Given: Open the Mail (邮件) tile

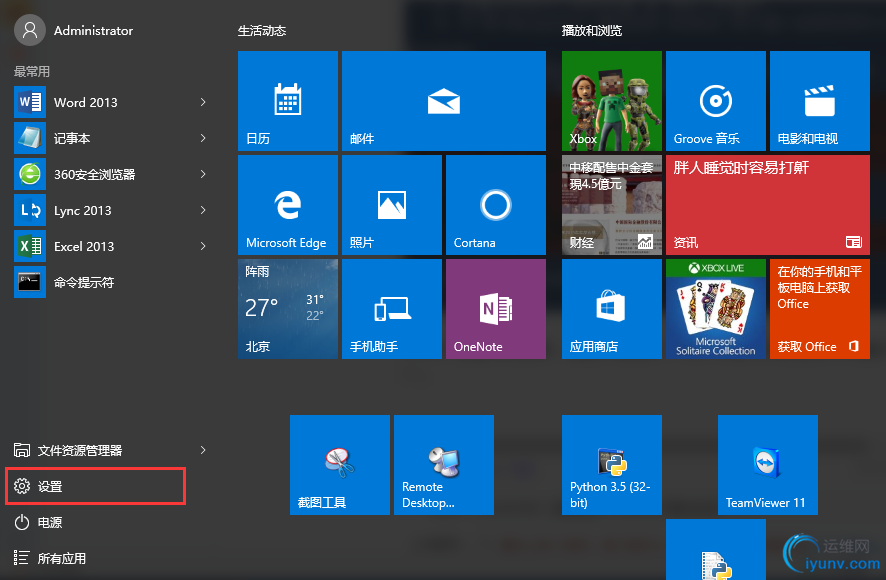Looking at the screenshot, I should point(444,101).
